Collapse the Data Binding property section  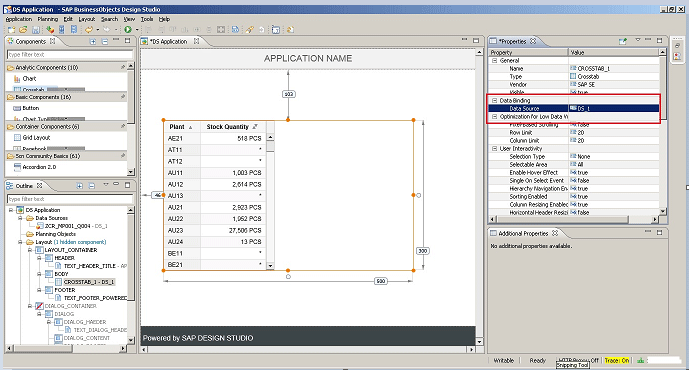point(495,101)
